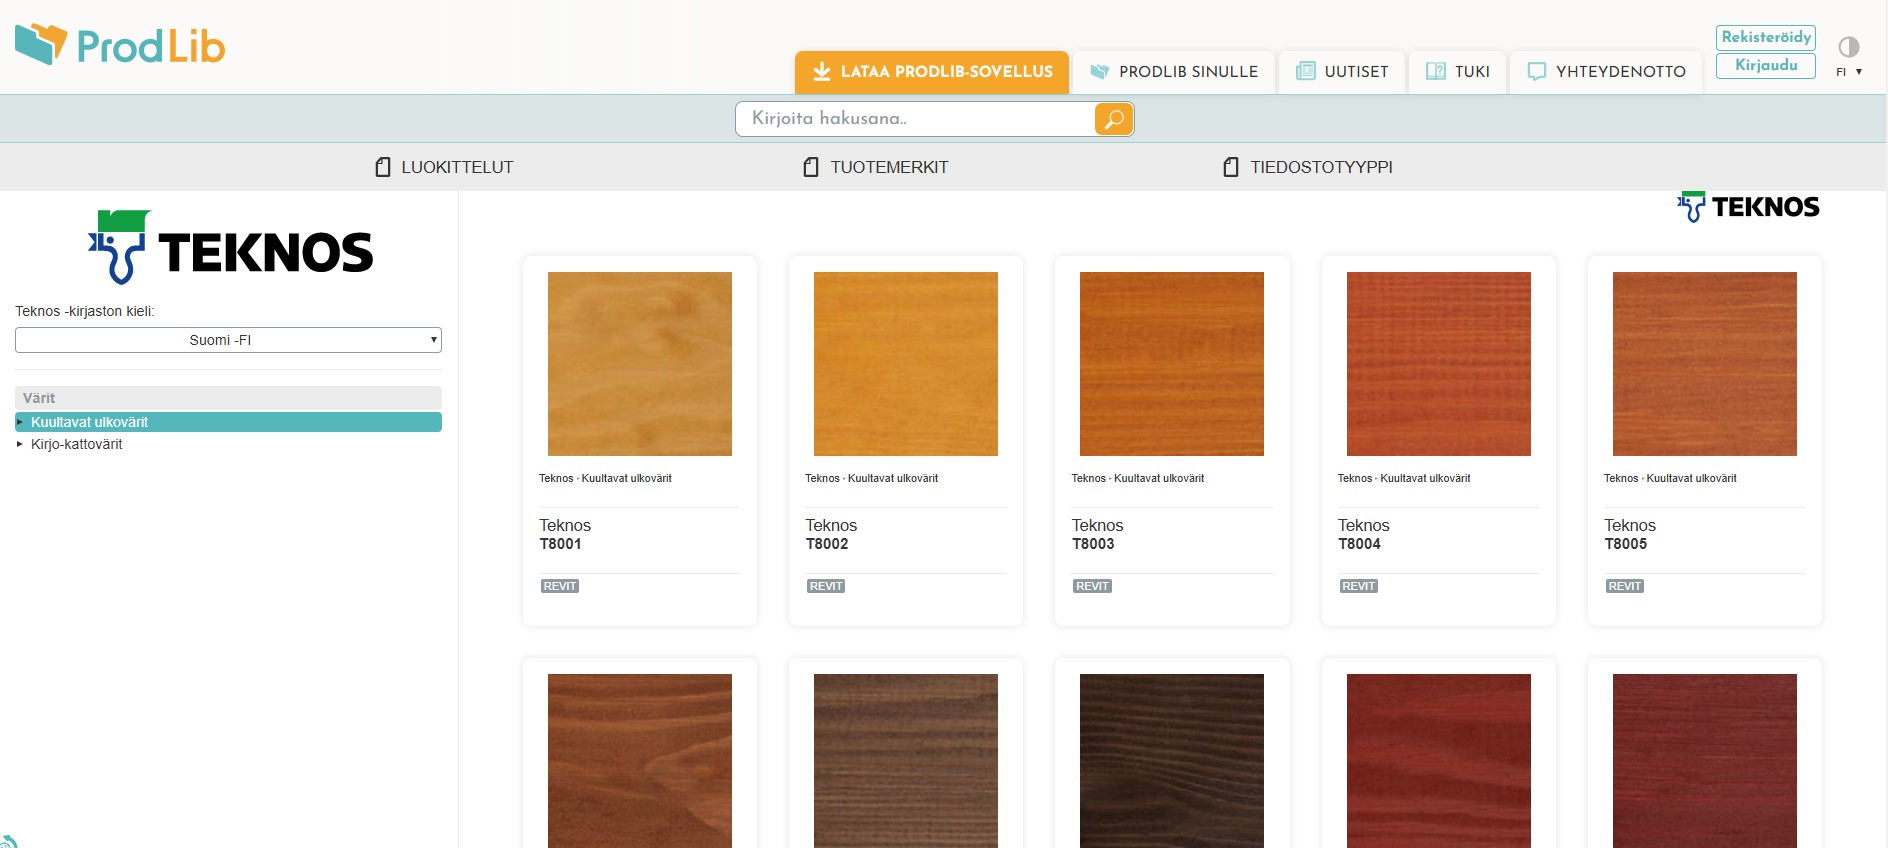
Task: Click the Tuki help book icon
Action: tap(1436, 71)
